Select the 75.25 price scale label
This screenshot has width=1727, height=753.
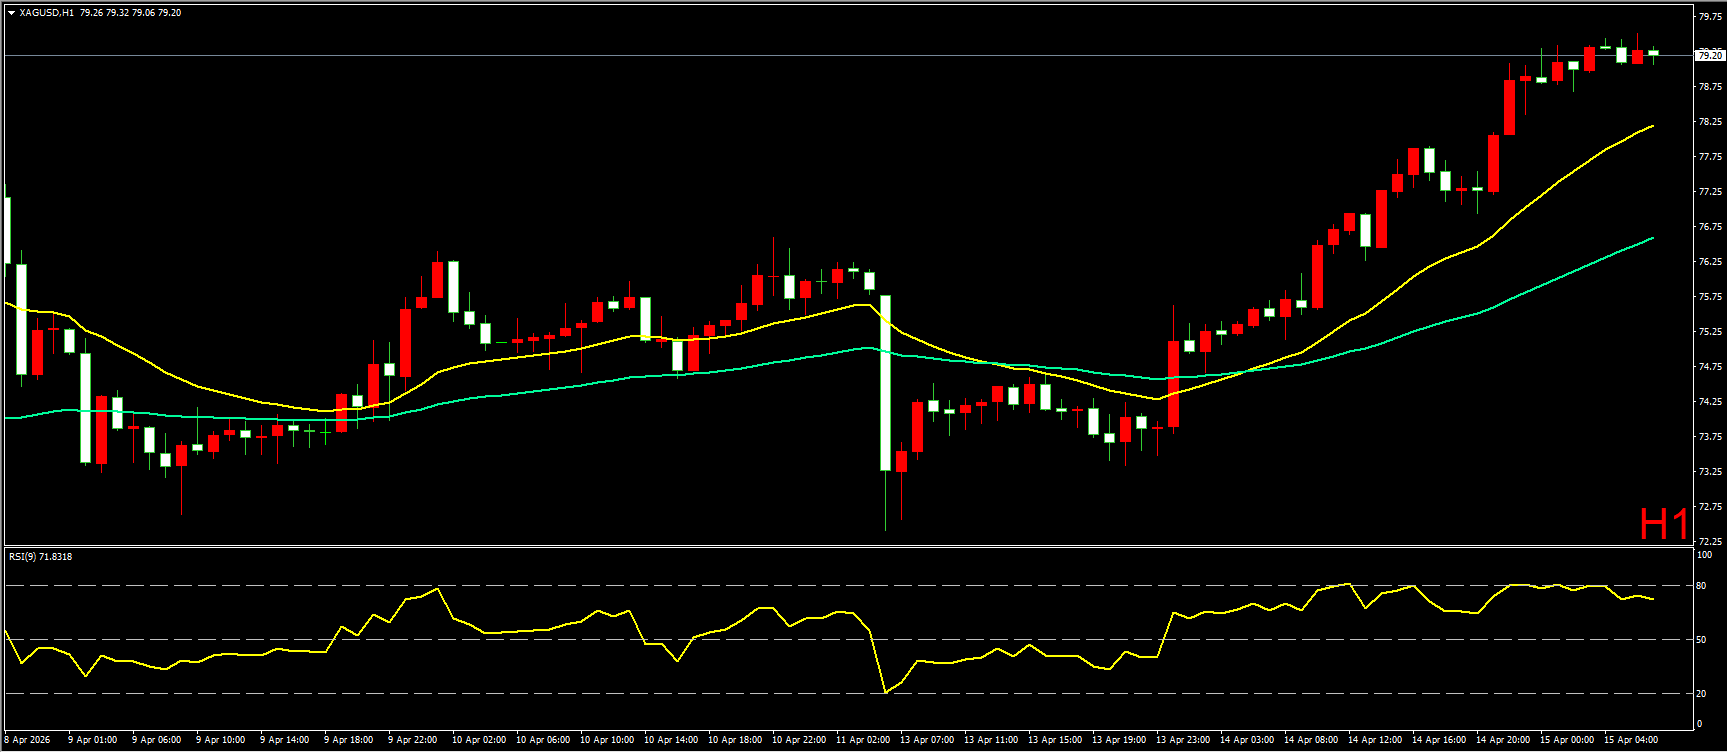click(1709, 332)
